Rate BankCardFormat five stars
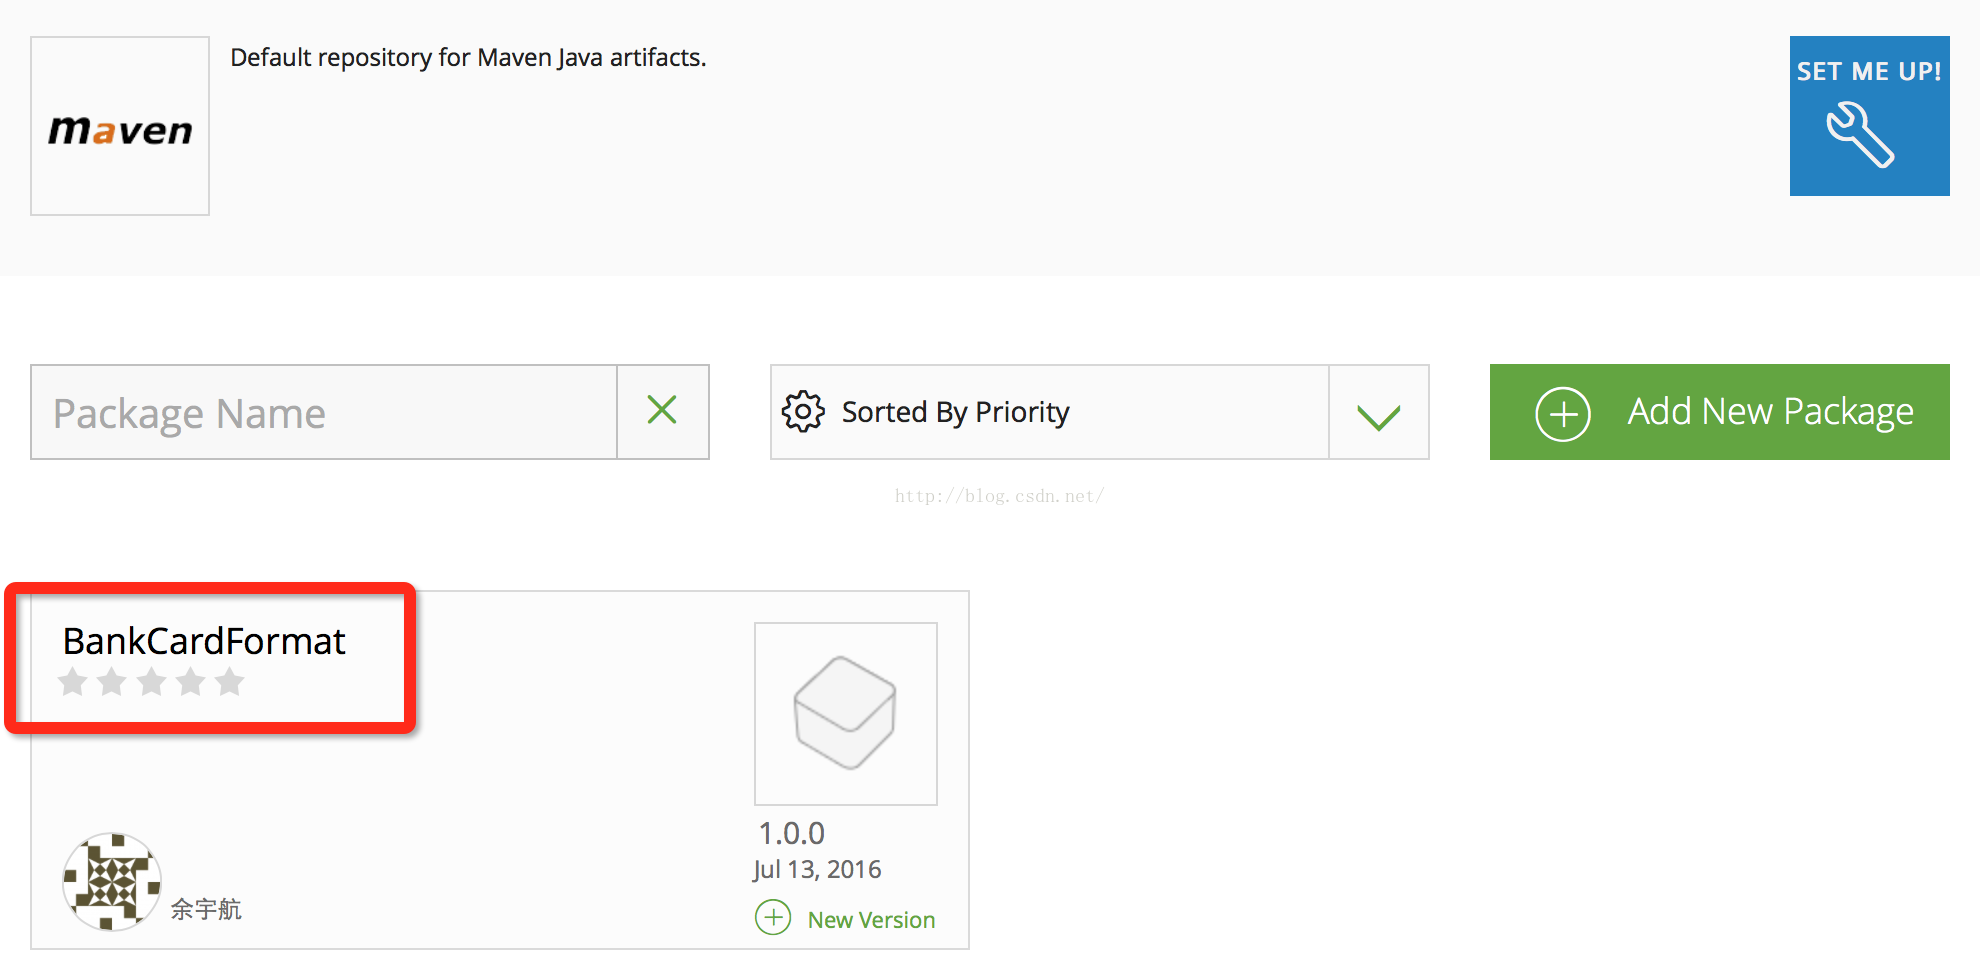Image resolution: width=1980 pixels, height=970 pixels. [x=229, y=682]
